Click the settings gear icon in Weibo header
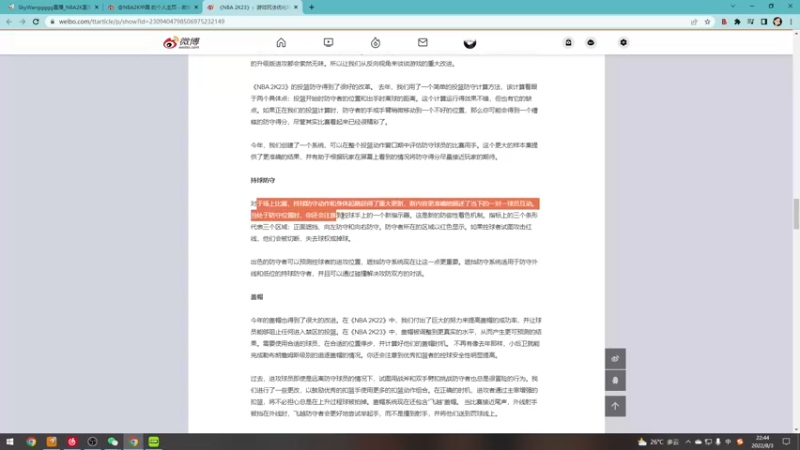This screenshot has height=450, width=800. (623, 43)
